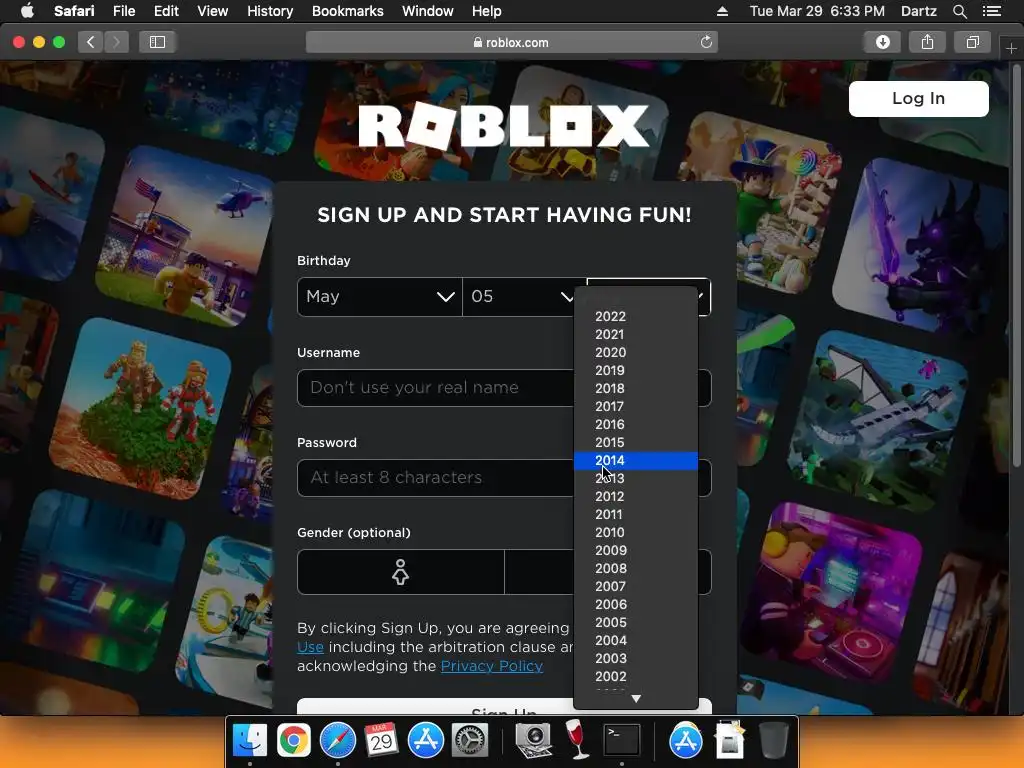Click the date and time in menu bar
The height and width of the screenshot is (768, 1024).
(x=817, y=11)
